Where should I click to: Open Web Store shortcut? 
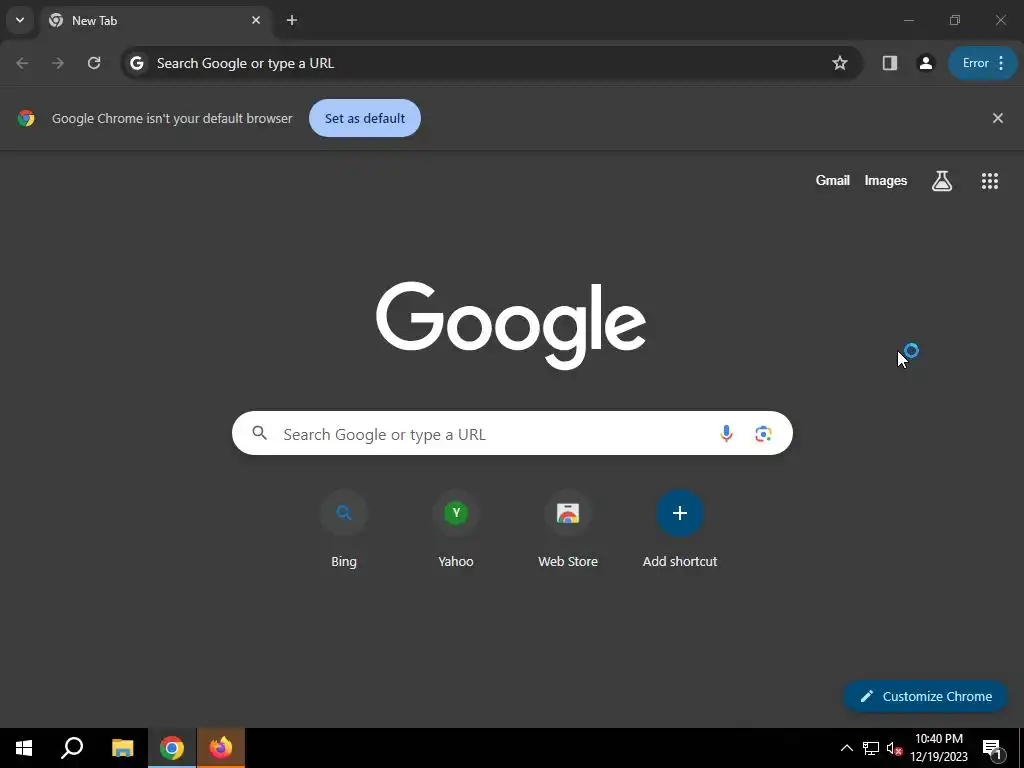(x=568, y=530)
